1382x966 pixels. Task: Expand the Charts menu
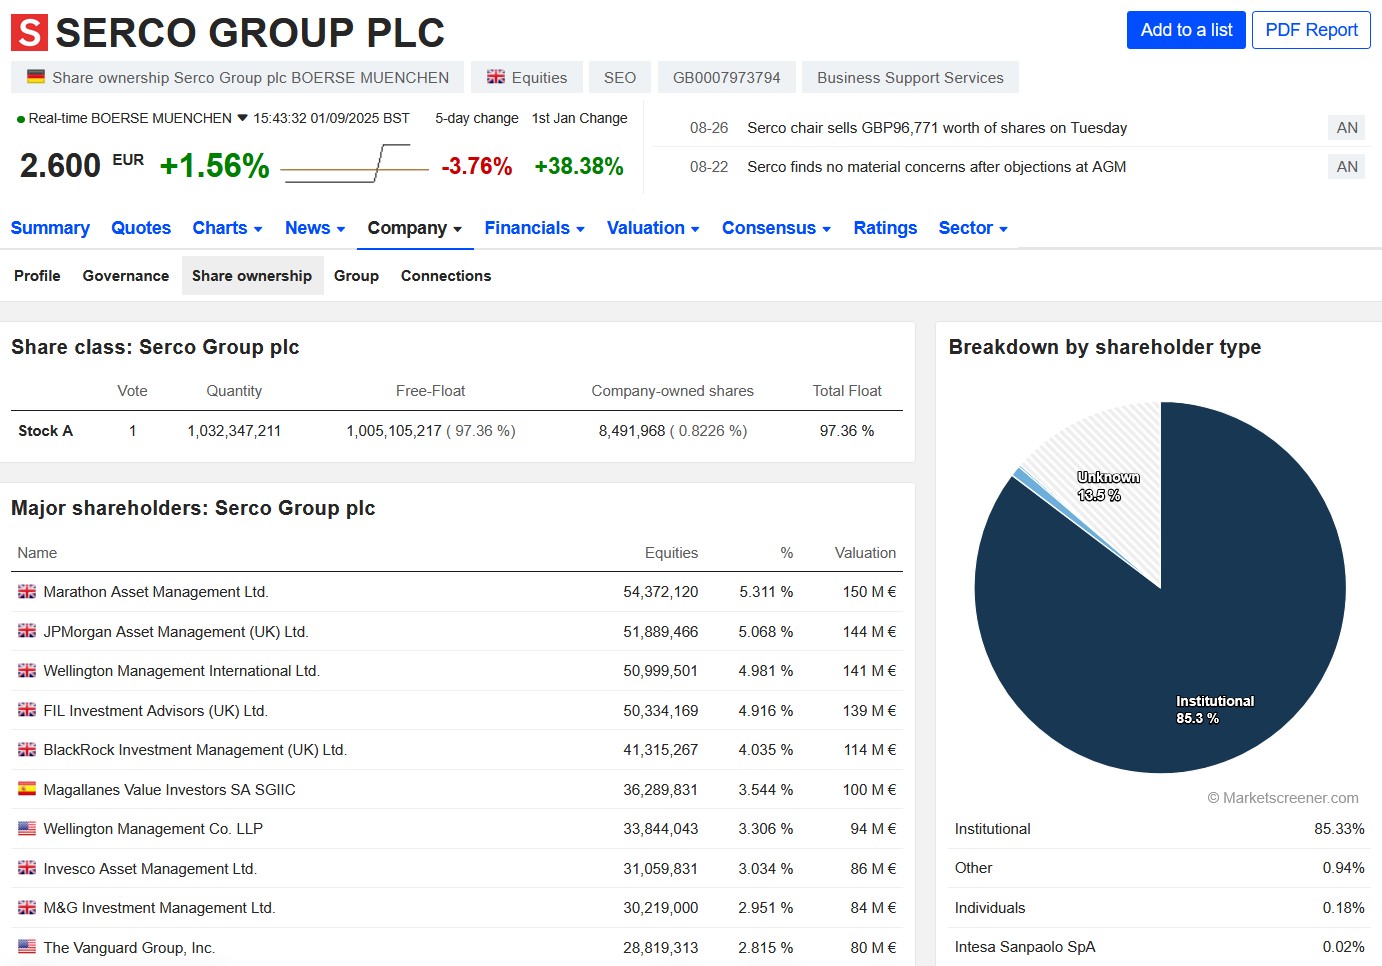tap(227, 228)
